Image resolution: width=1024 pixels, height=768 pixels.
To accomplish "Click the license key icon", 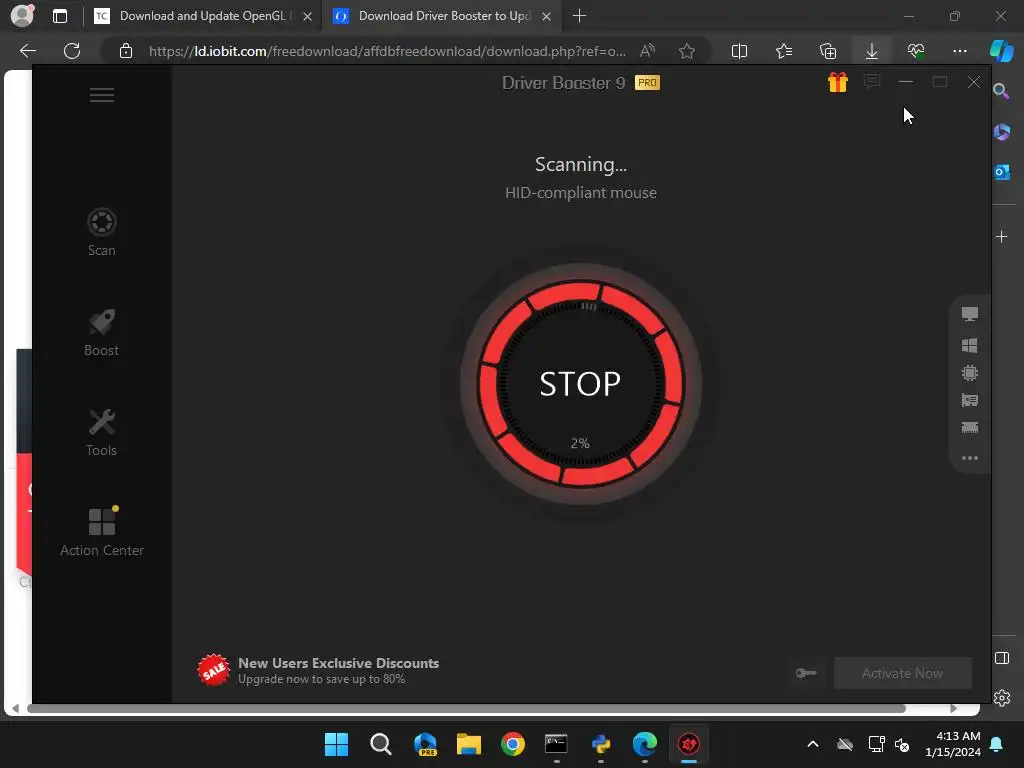I will click(x=806, y=673).
